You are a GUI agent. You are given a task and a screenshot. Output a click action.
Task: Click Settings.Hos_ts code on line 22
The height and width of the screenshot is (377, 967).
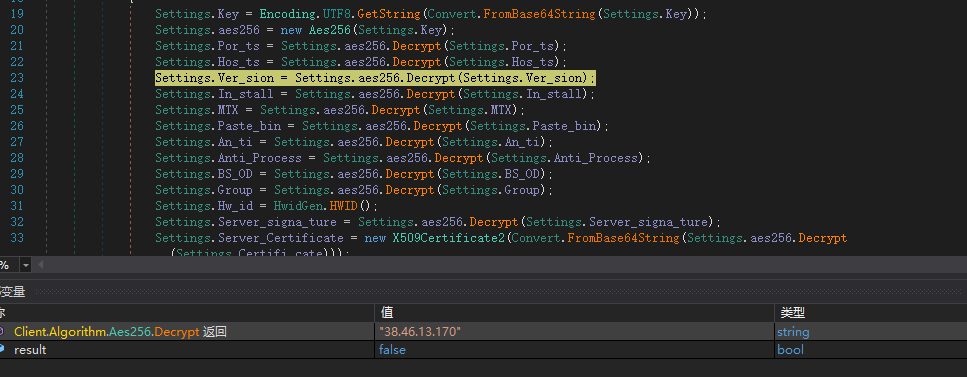pos(360,62)
